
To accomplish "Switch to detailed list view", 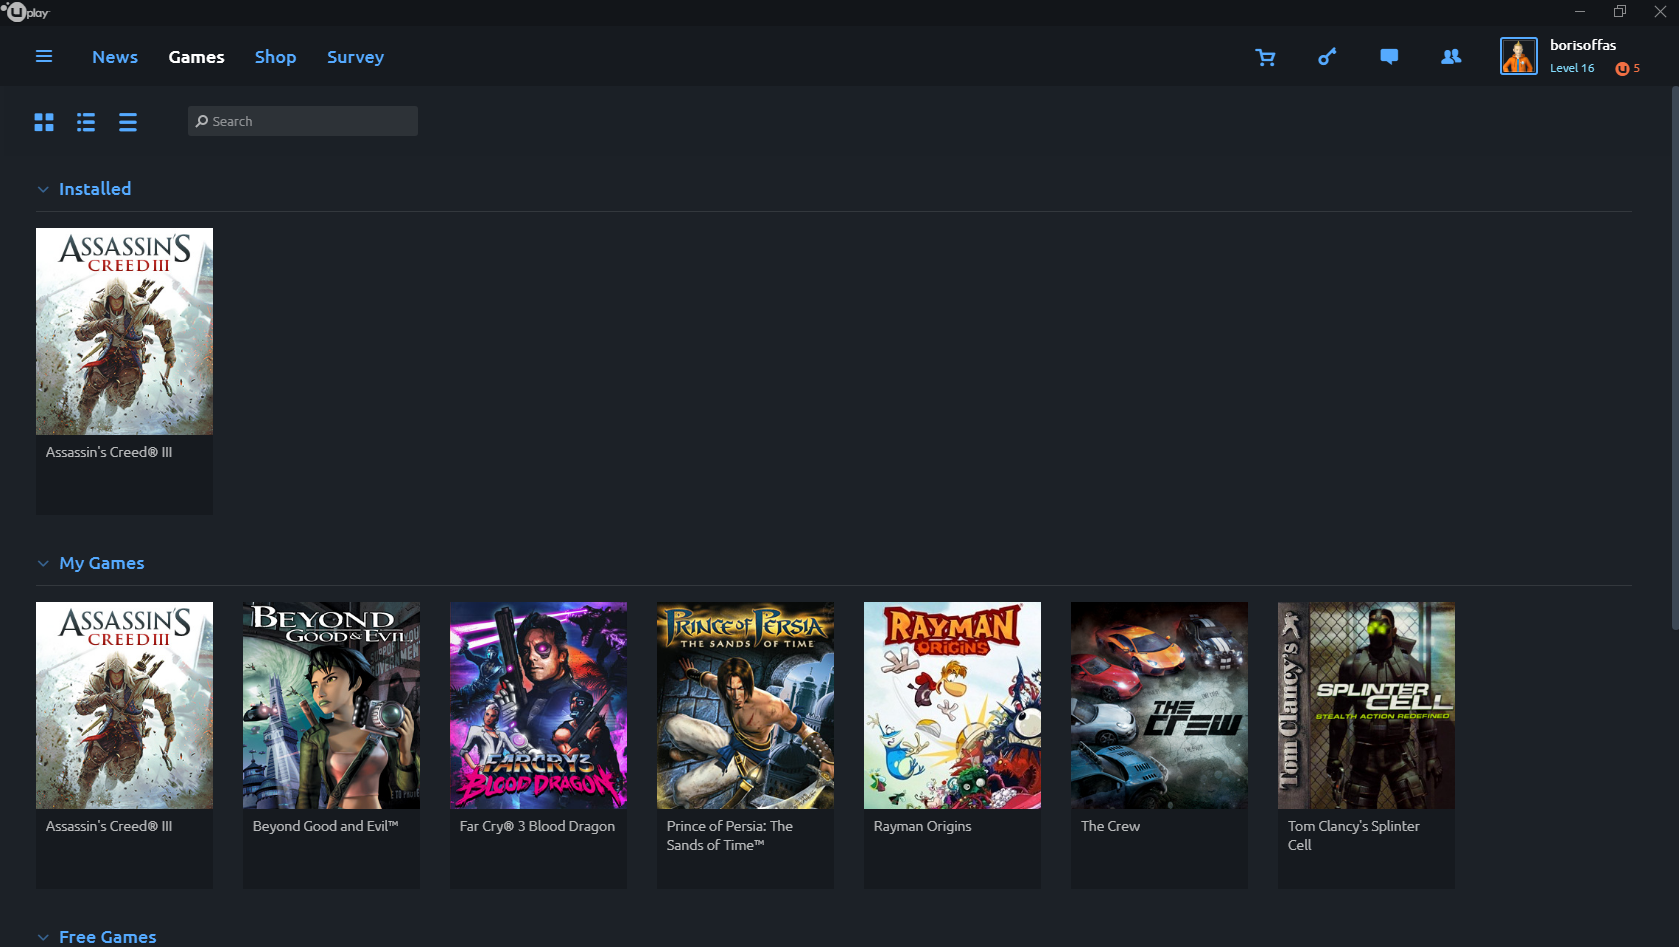I will (x=86, y=122).
